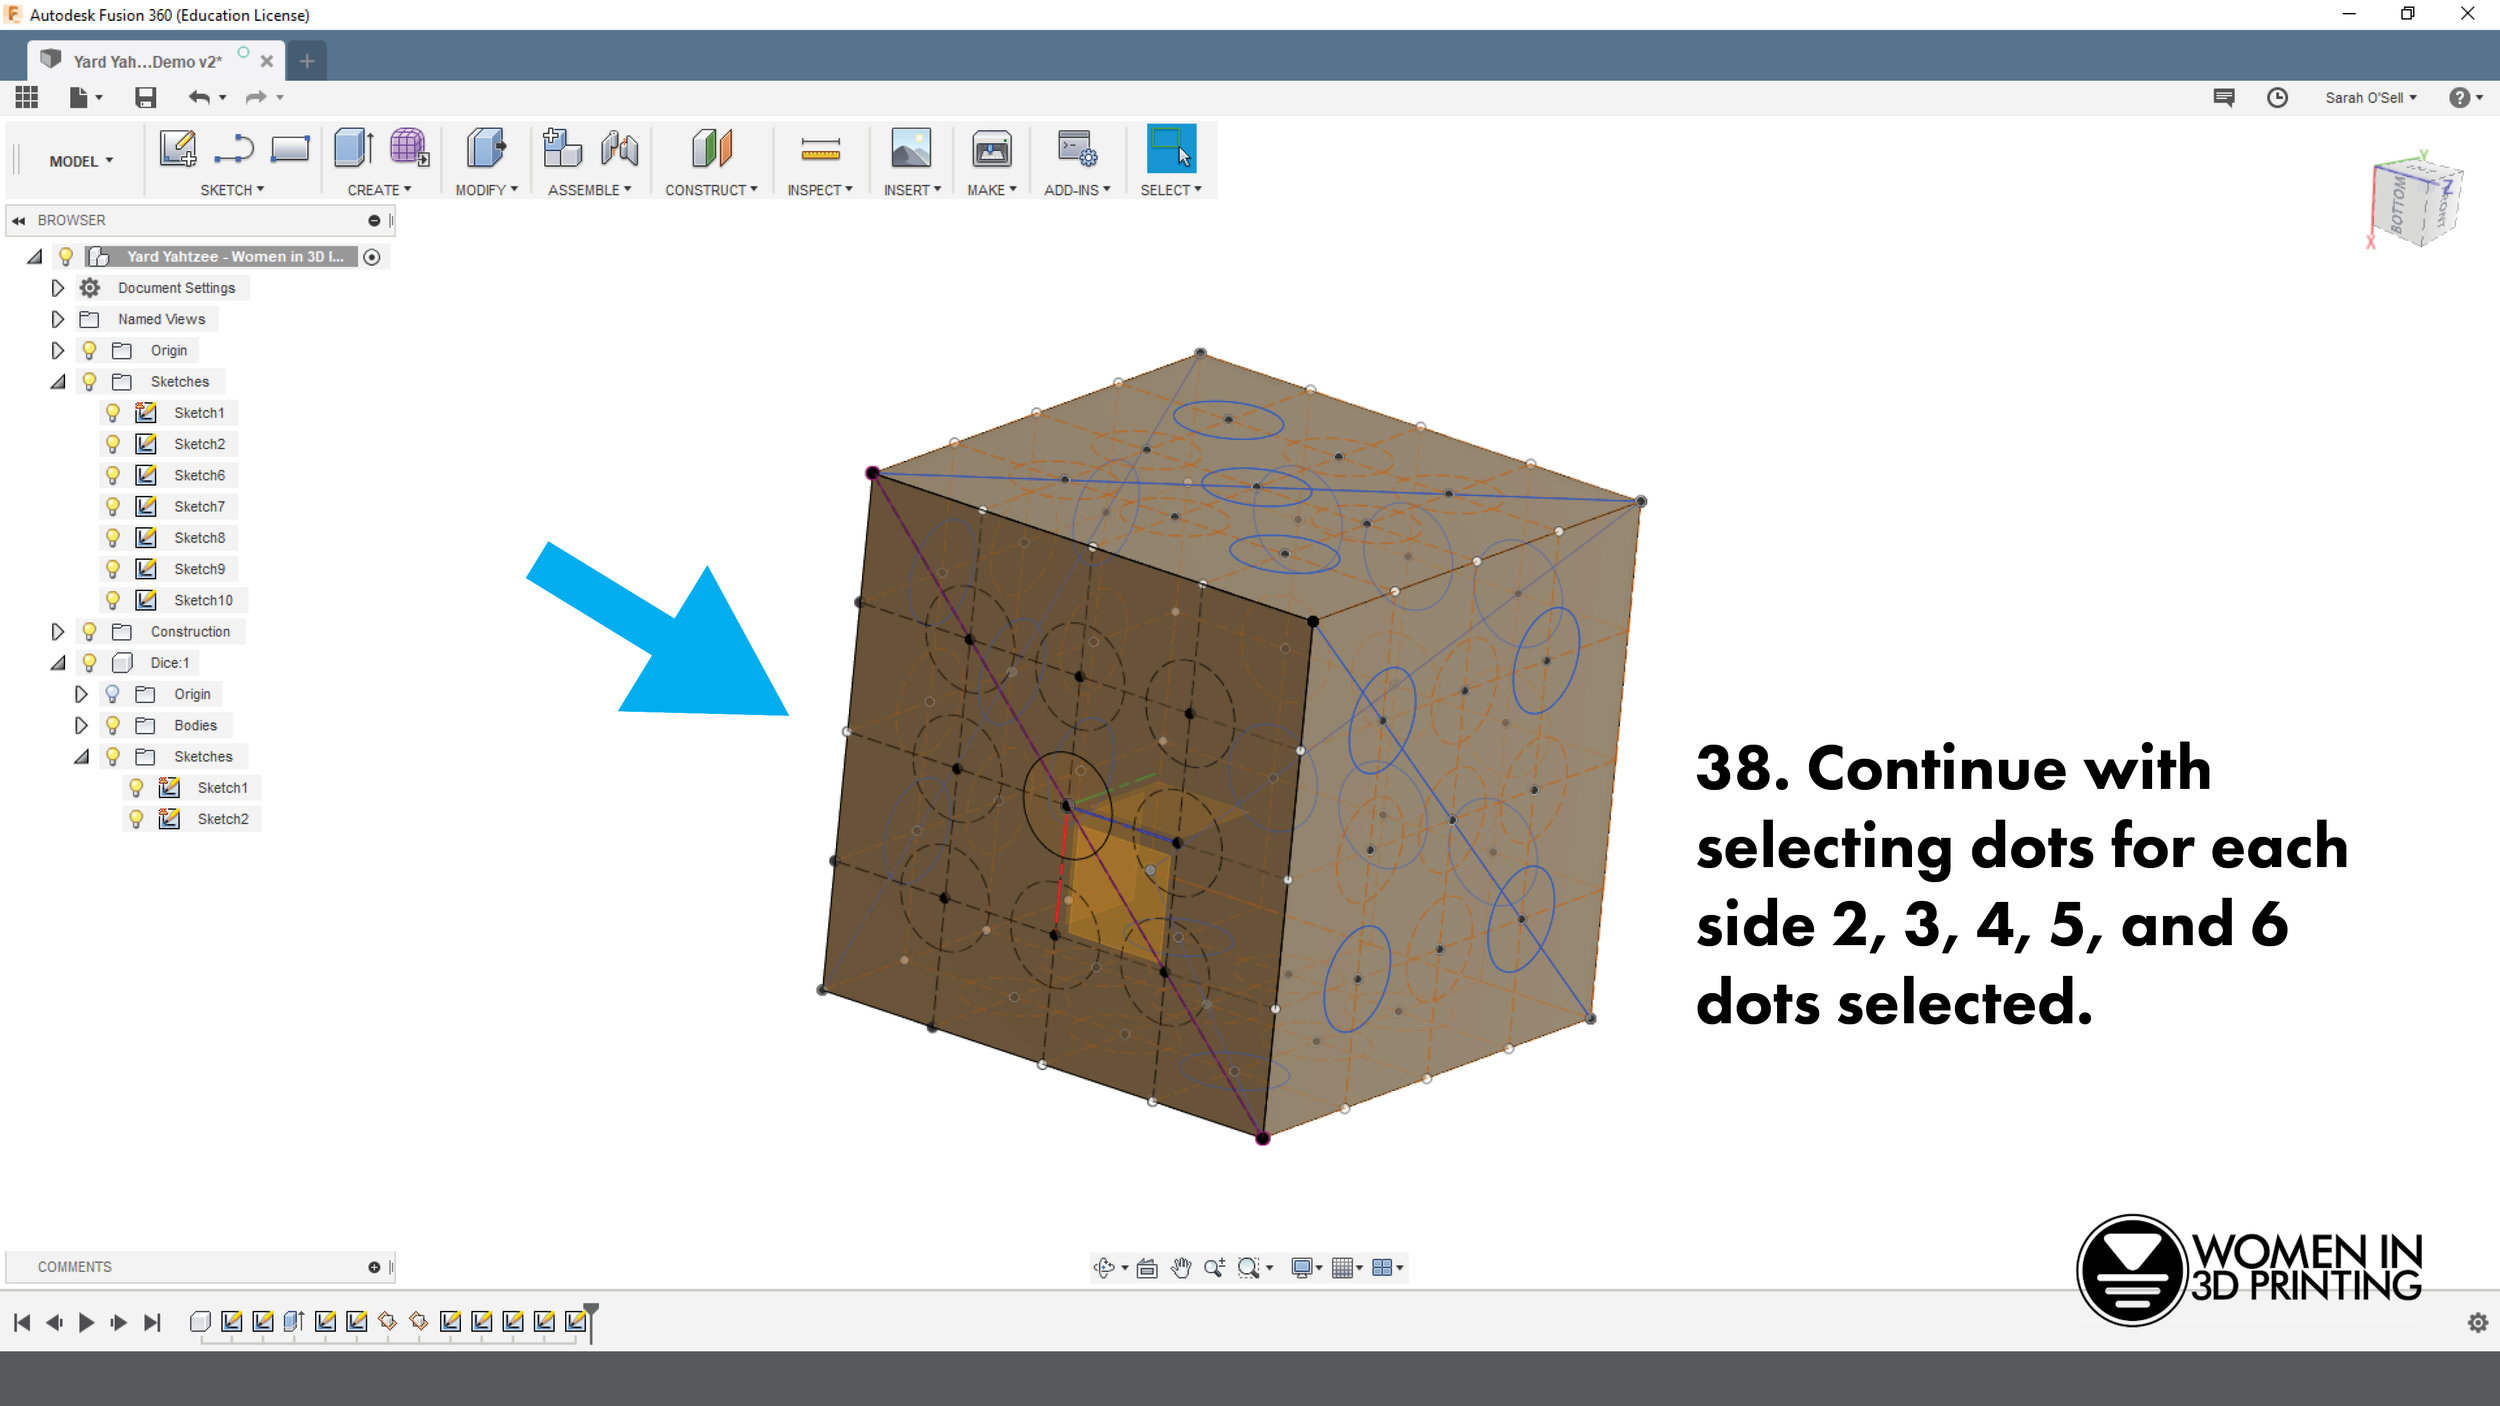Click the Save icon

pyautogui.click(x=146, y=97)
